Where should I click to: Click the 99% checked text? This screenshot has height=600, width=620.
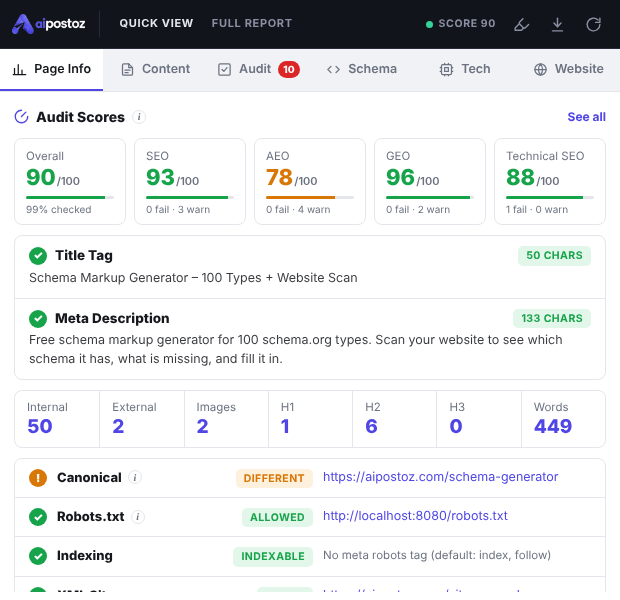click(x=59, y=210)
